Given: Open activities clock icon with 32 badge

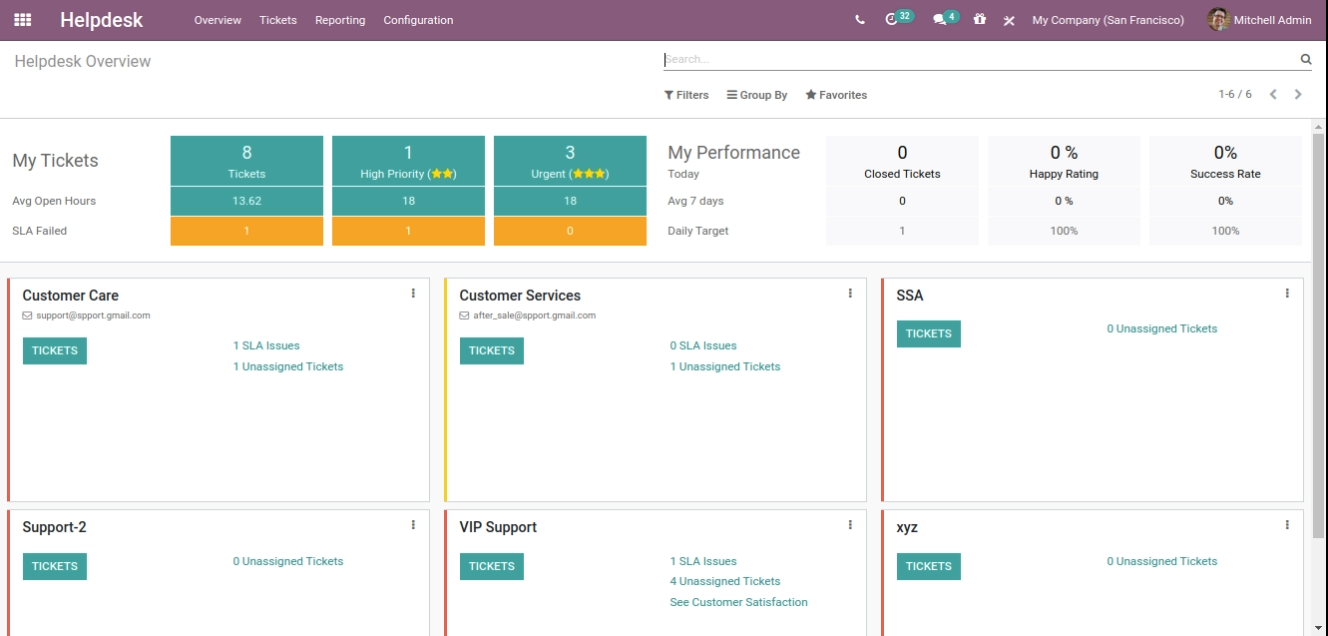Looking at the screenshot, I should (x=893, y=20).
